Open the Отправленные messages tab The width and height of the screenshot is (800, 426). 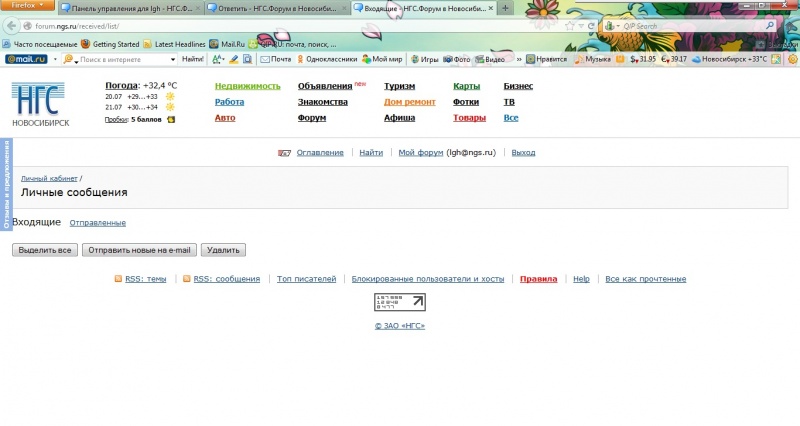[98, 223]
